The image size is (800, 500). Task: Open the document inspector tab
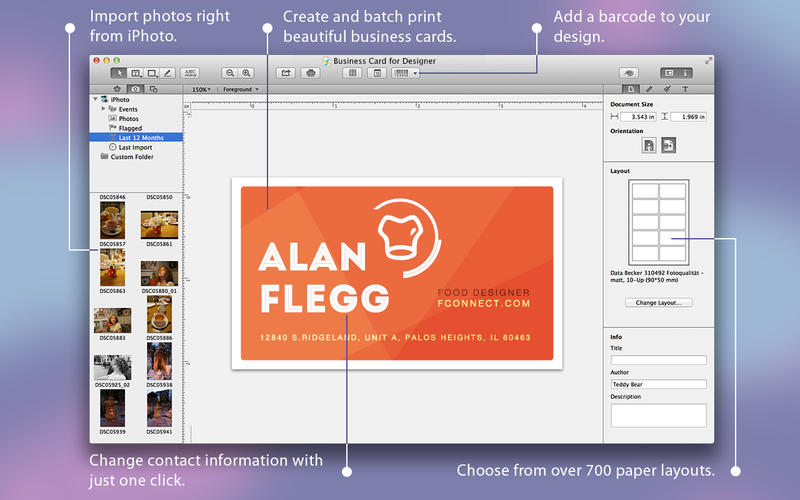click(x=631, y=89)
